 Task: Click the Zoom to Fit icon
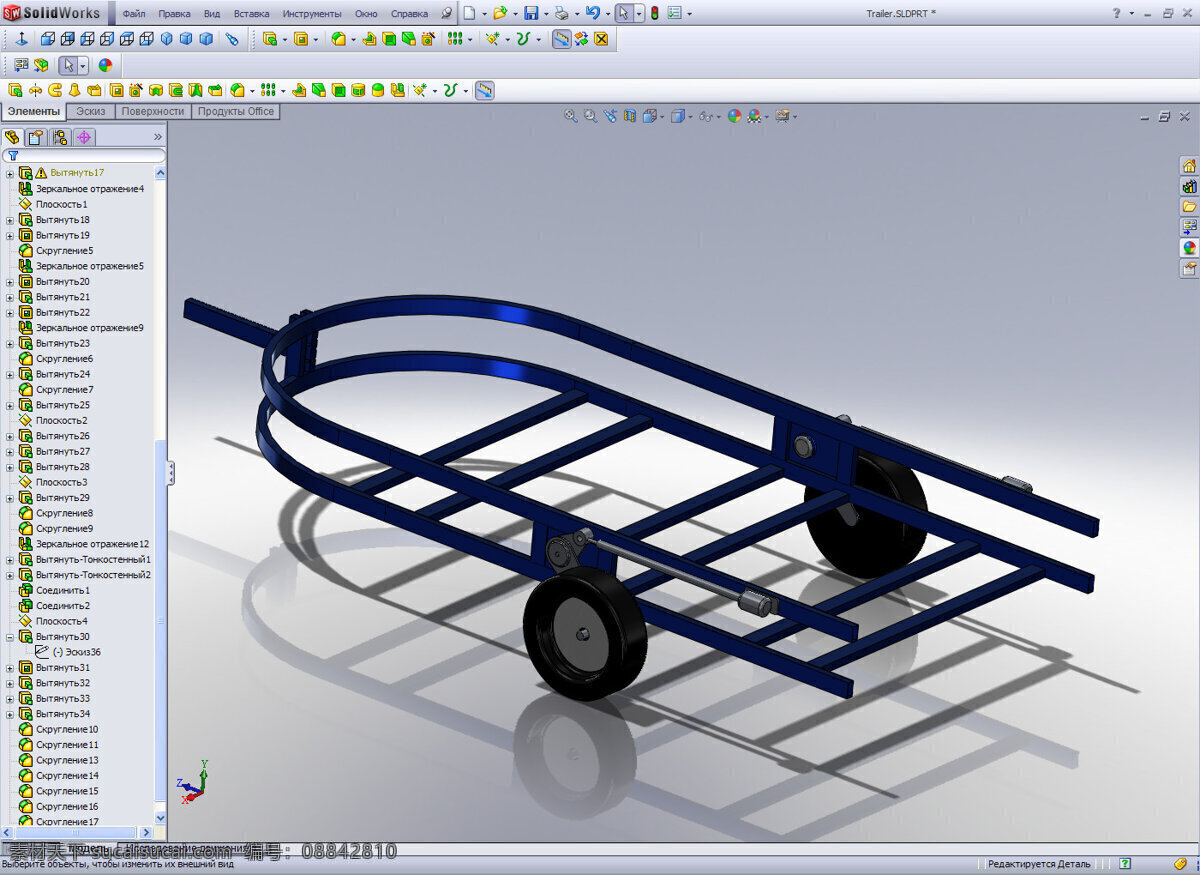pyautogui.click(x=571, y=116)
